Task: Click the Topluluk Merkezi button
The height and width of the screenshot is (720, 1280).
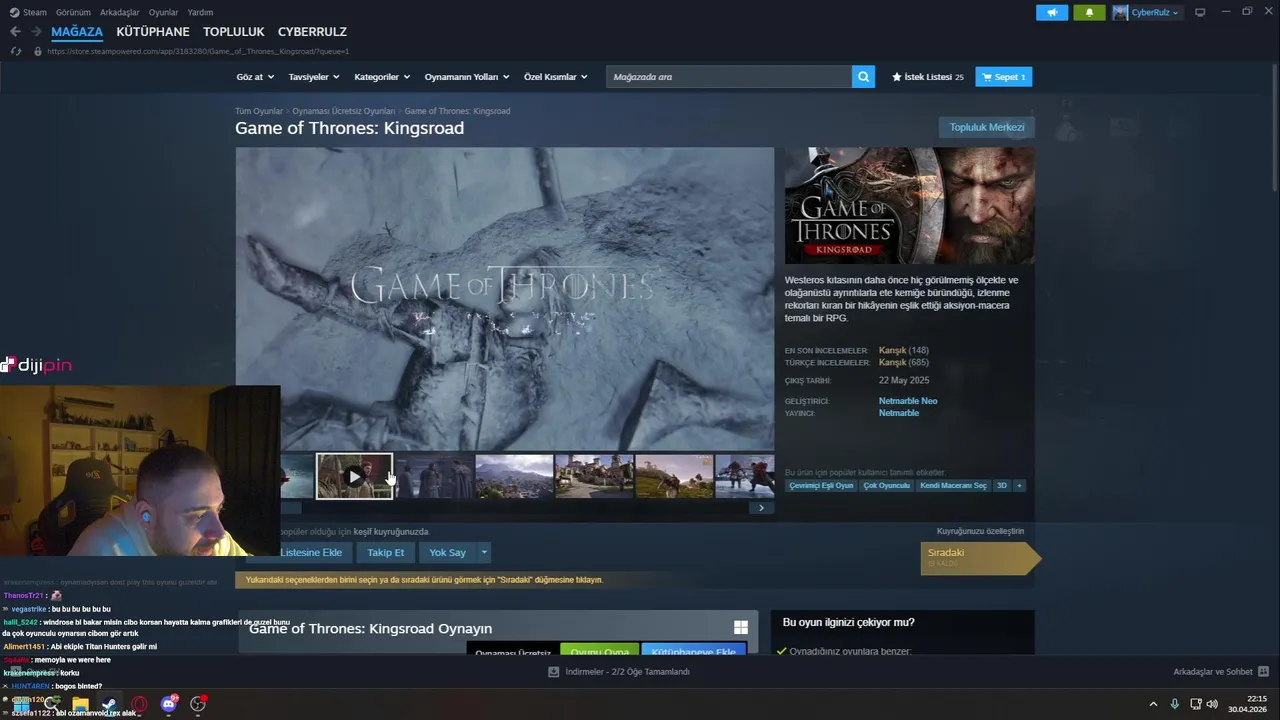Action: 987,127
